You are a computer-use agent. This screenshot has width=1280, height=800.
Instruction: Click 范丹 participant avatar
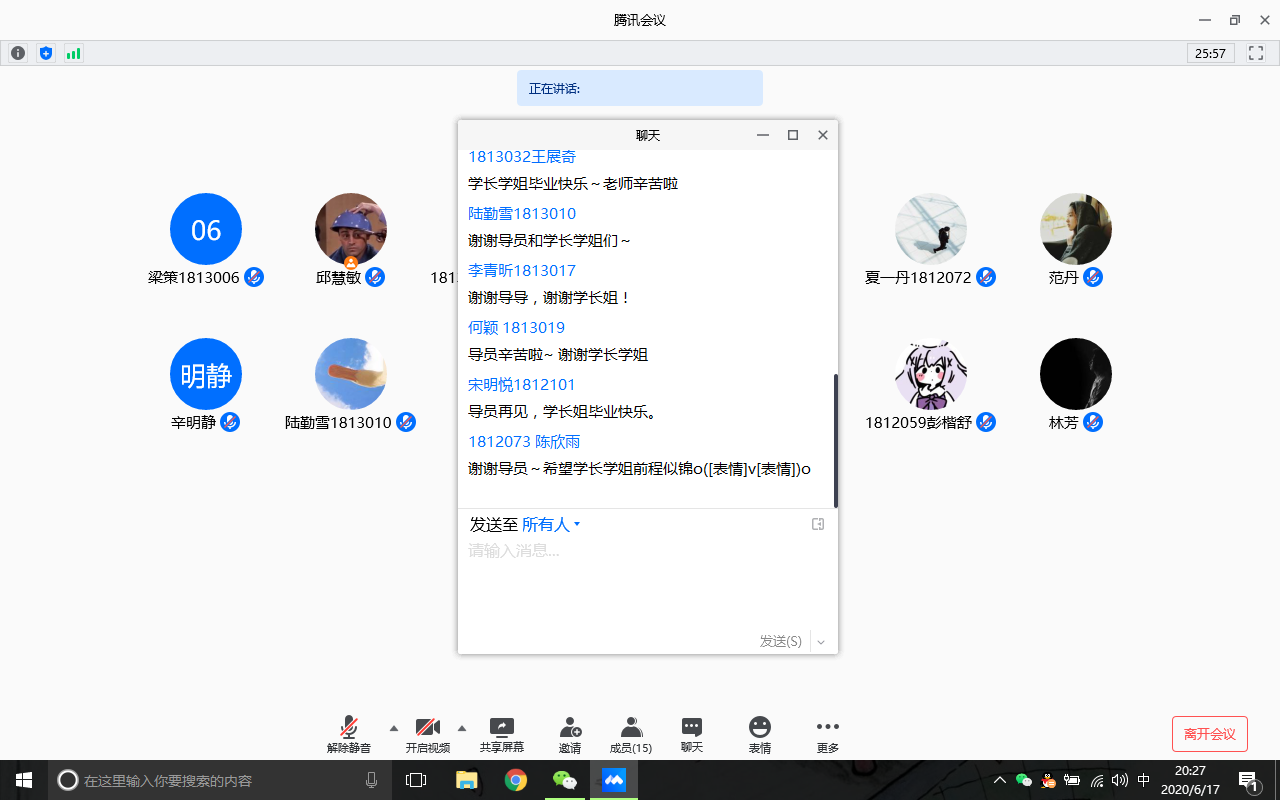1076,229
